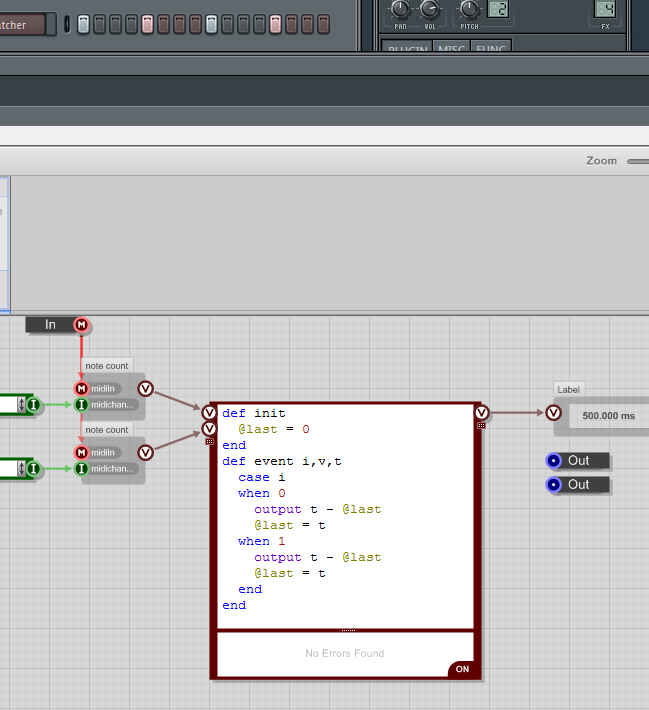Click the Ruby module's top V input connector

(209, 412)
